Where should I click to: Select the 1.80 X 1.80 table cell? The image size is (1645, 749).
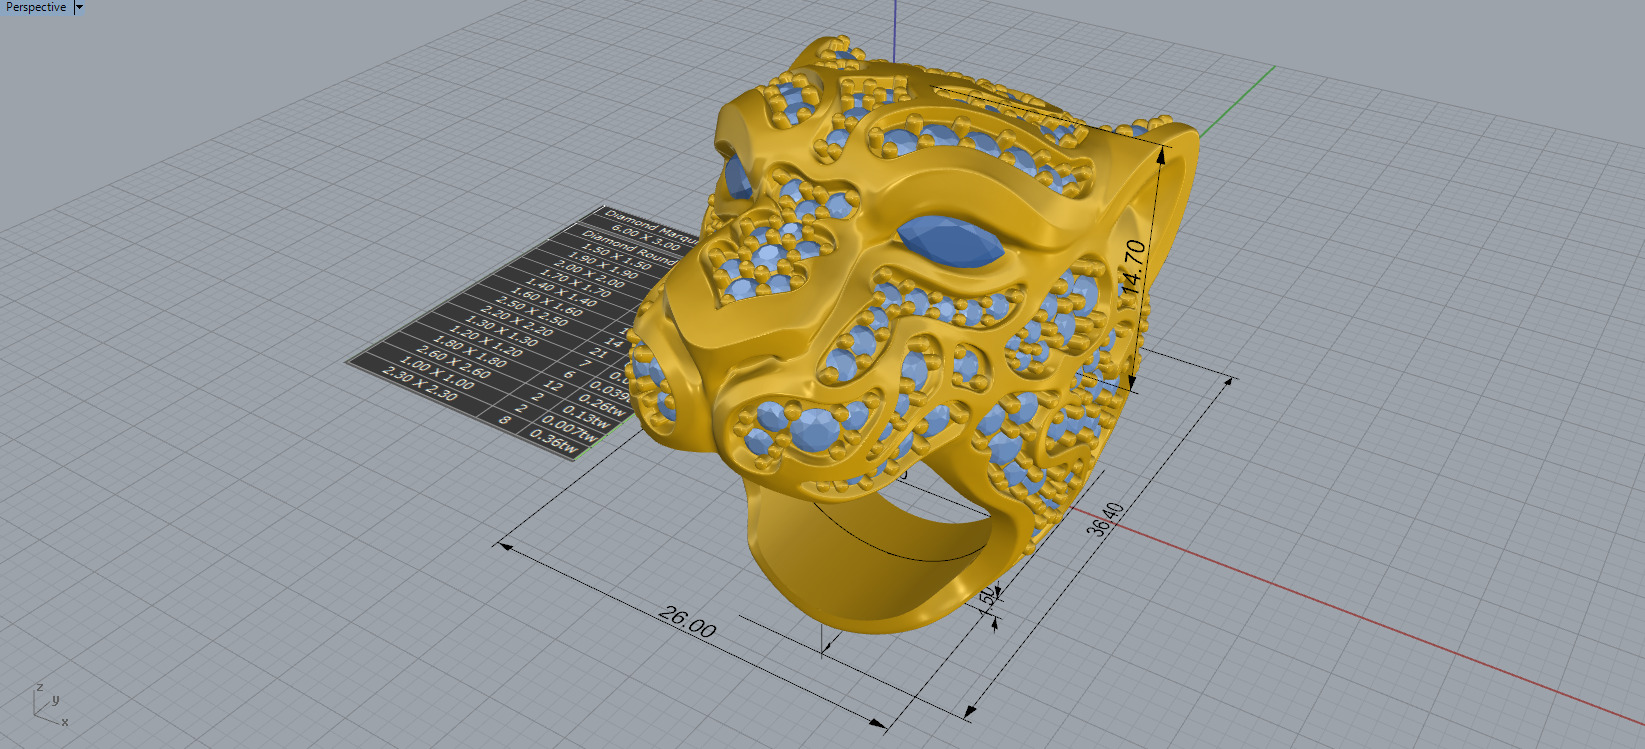pyautogui.click(x=470, y=351)
